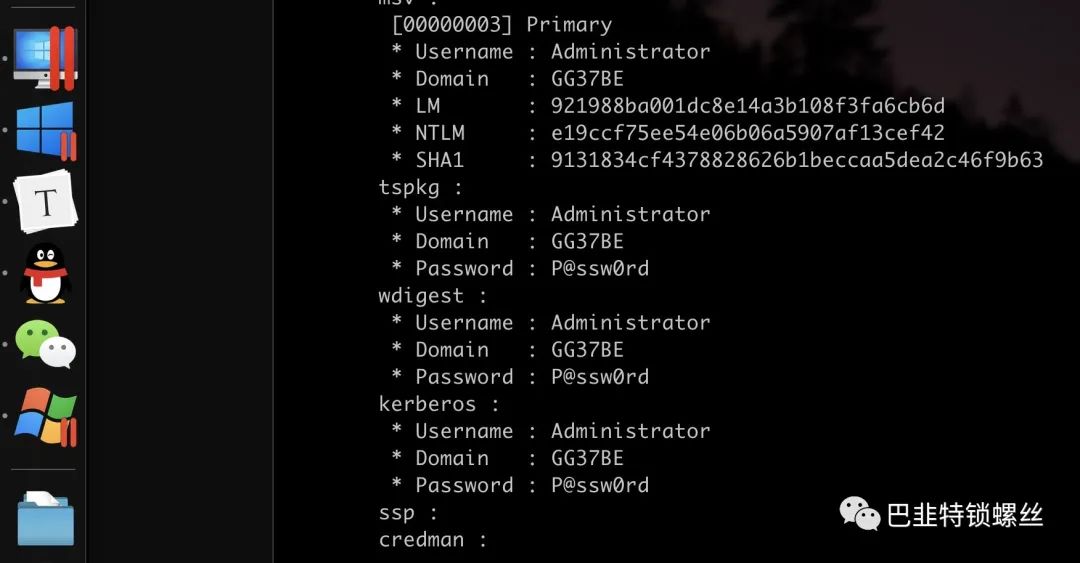
Task: Click the watermark account name text
Action: tap(965, 515)
